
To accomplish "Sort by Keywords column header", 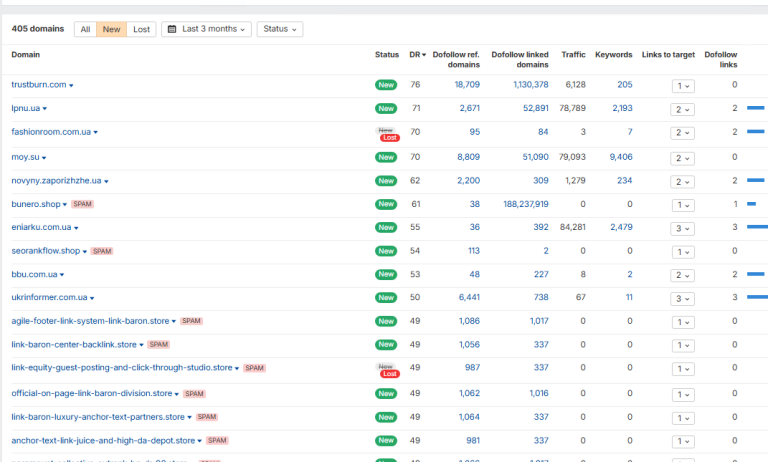I will pos(613,55).
